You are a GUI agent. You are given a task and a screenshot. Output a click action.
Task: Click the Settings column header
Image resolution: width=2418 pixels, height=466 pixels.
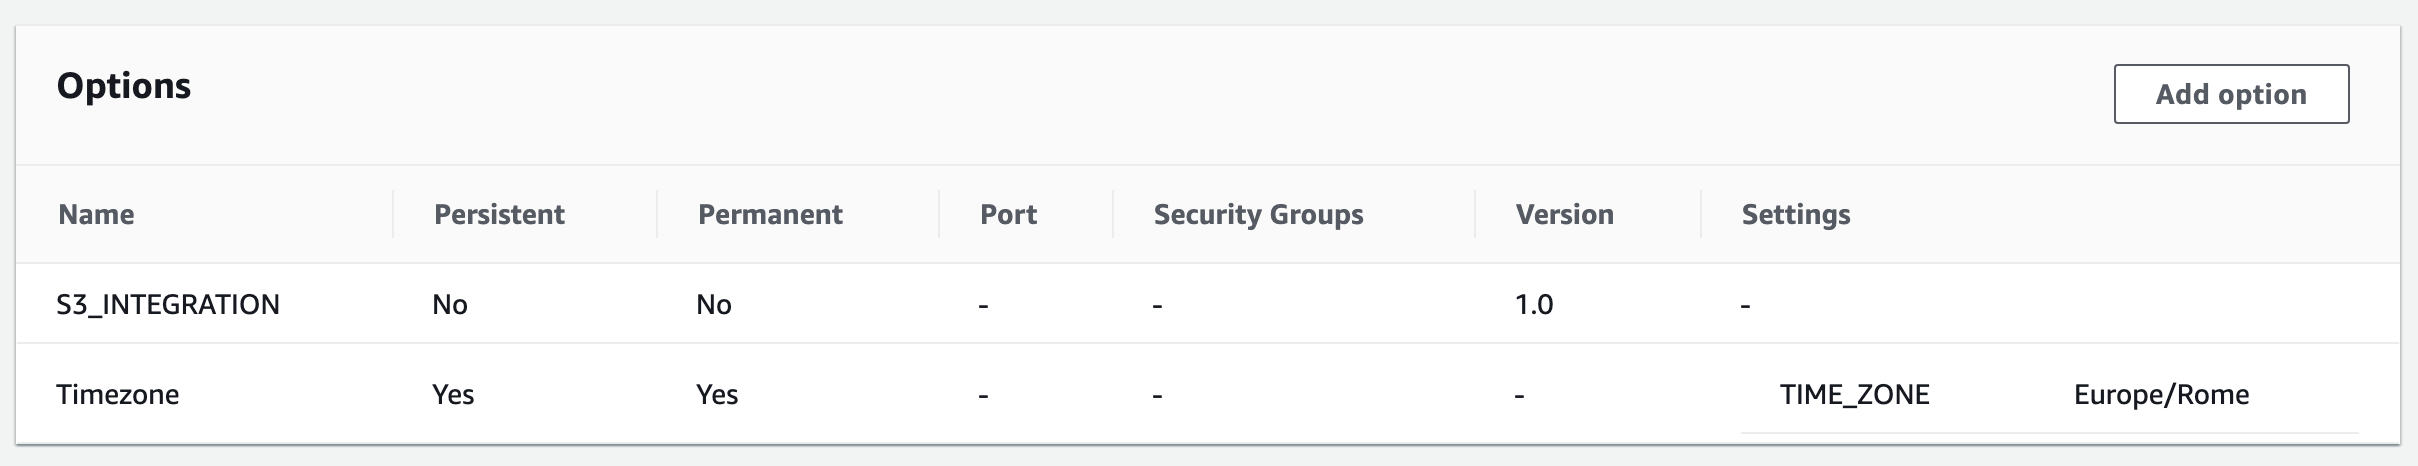tap(1796, 214)
